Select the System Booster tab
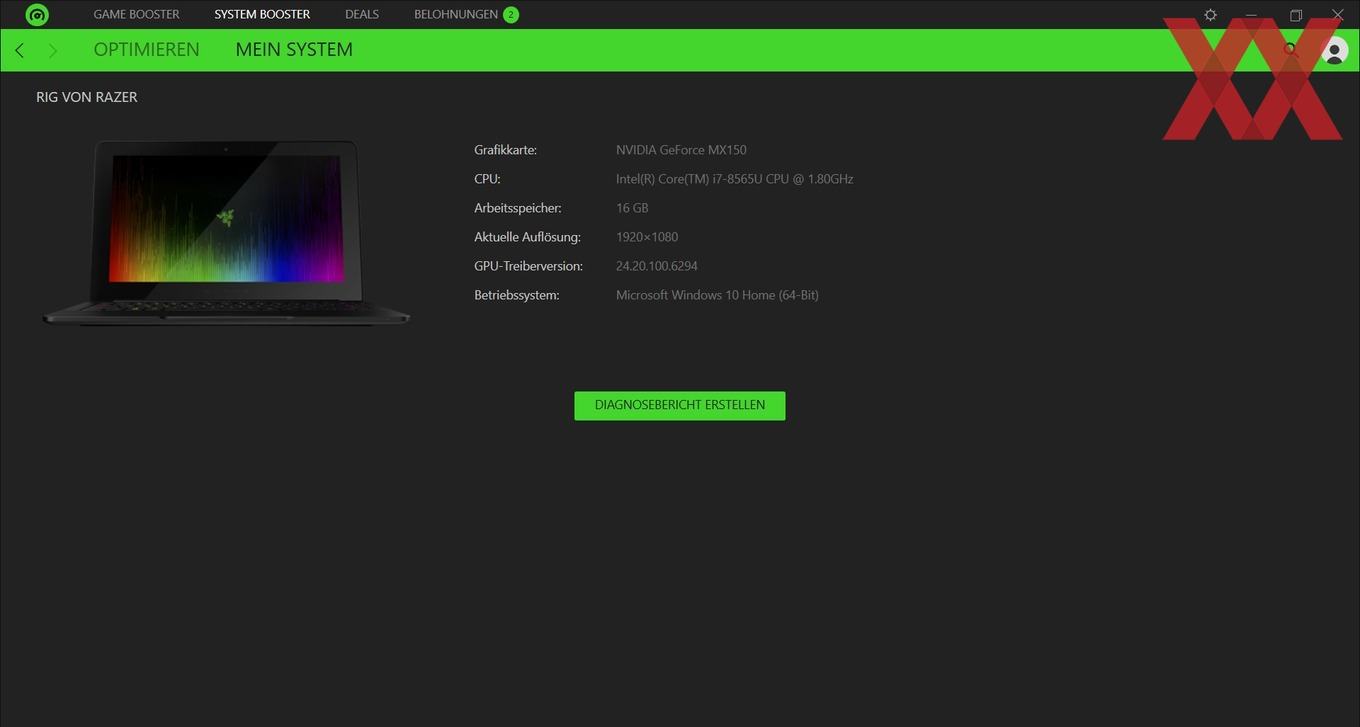Image resolution: width=1360 pixels, height=727 pixels. (x=262, y=15)
